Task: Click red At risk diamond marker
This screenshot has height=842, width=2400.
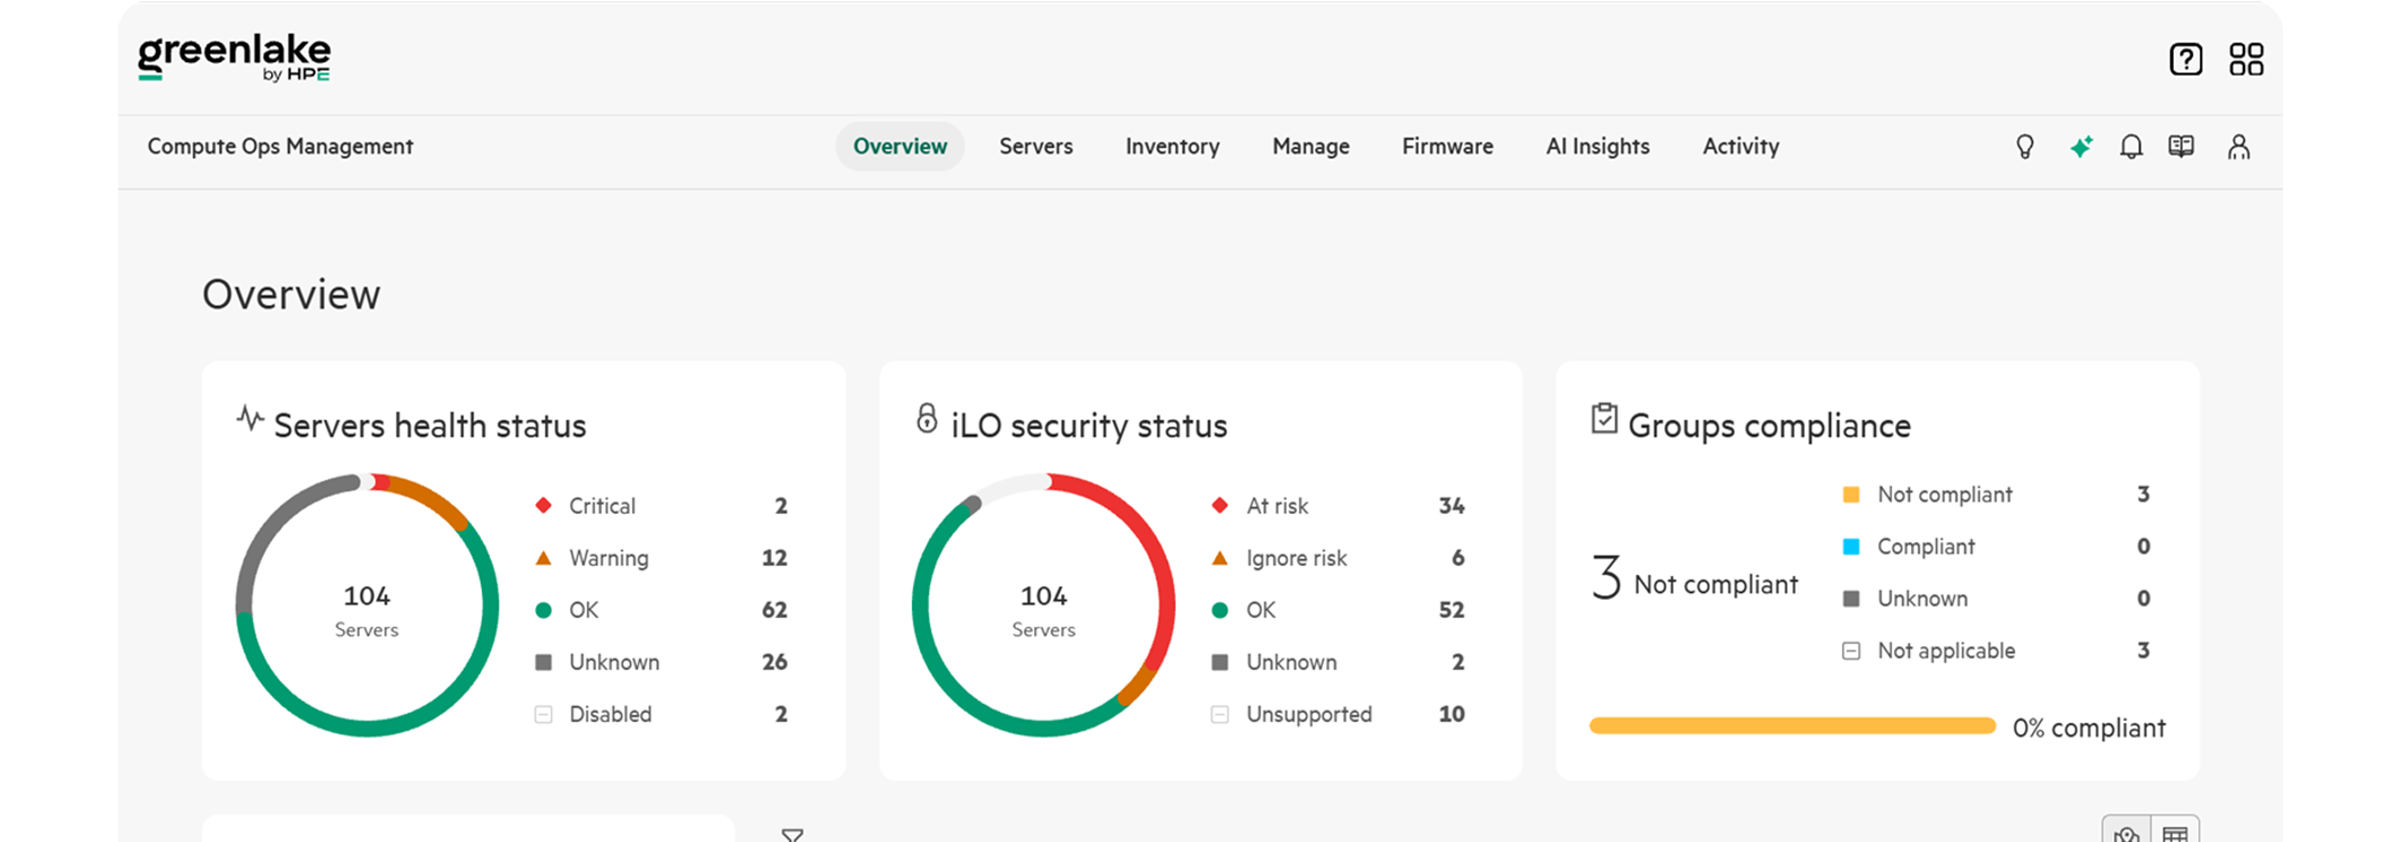Action: coord(1220,505)
